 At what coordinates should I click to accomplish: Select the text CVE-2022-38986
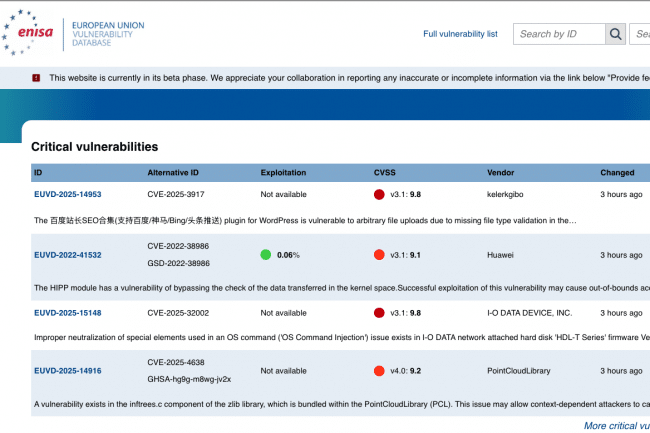click(x=178, y=246)
